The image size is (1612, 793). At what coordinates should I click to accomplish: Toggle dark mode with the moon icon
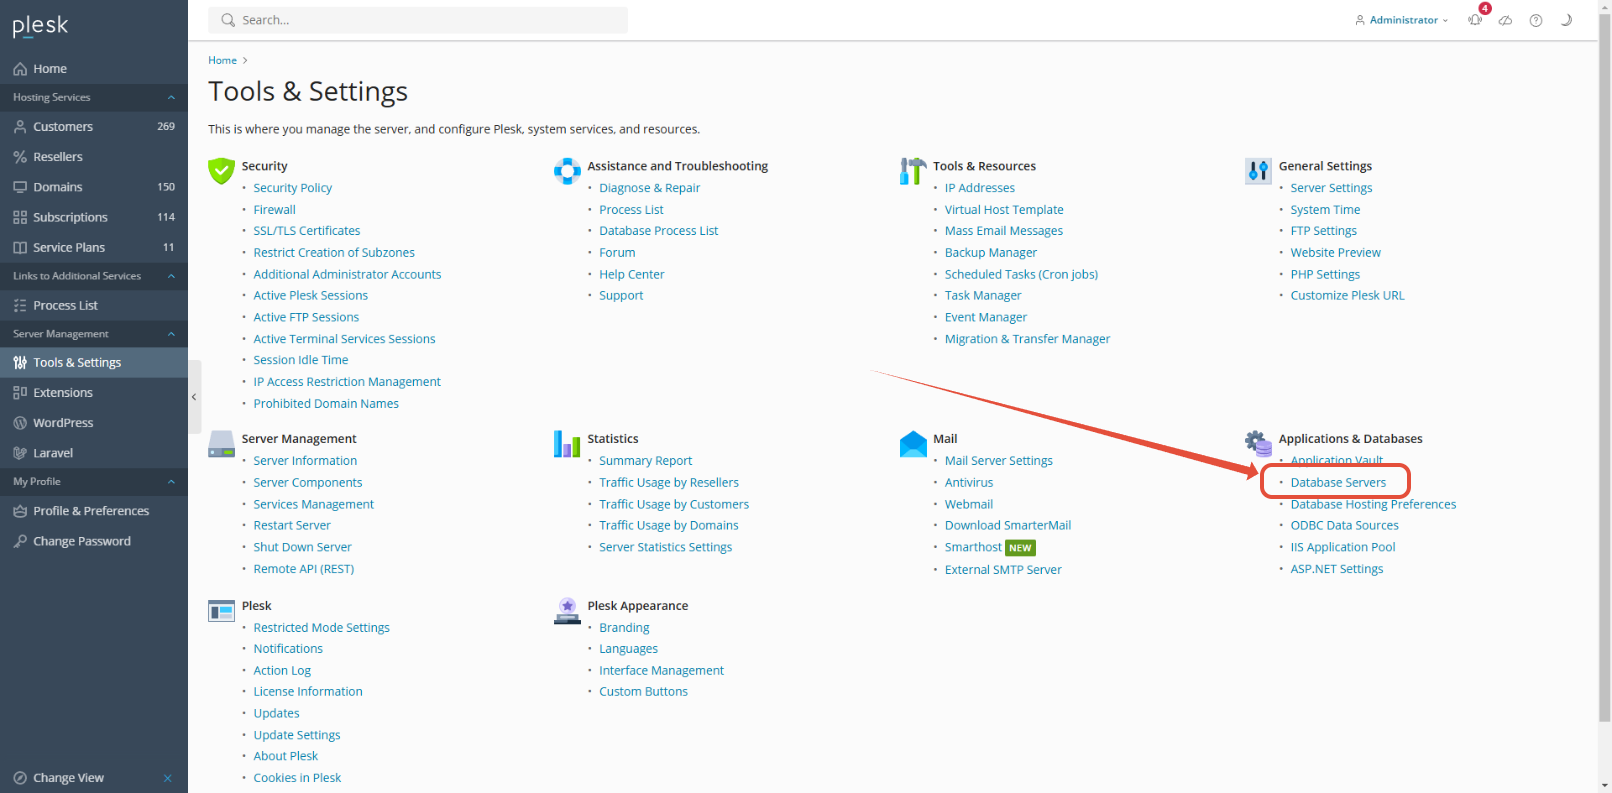[1566, 20]
